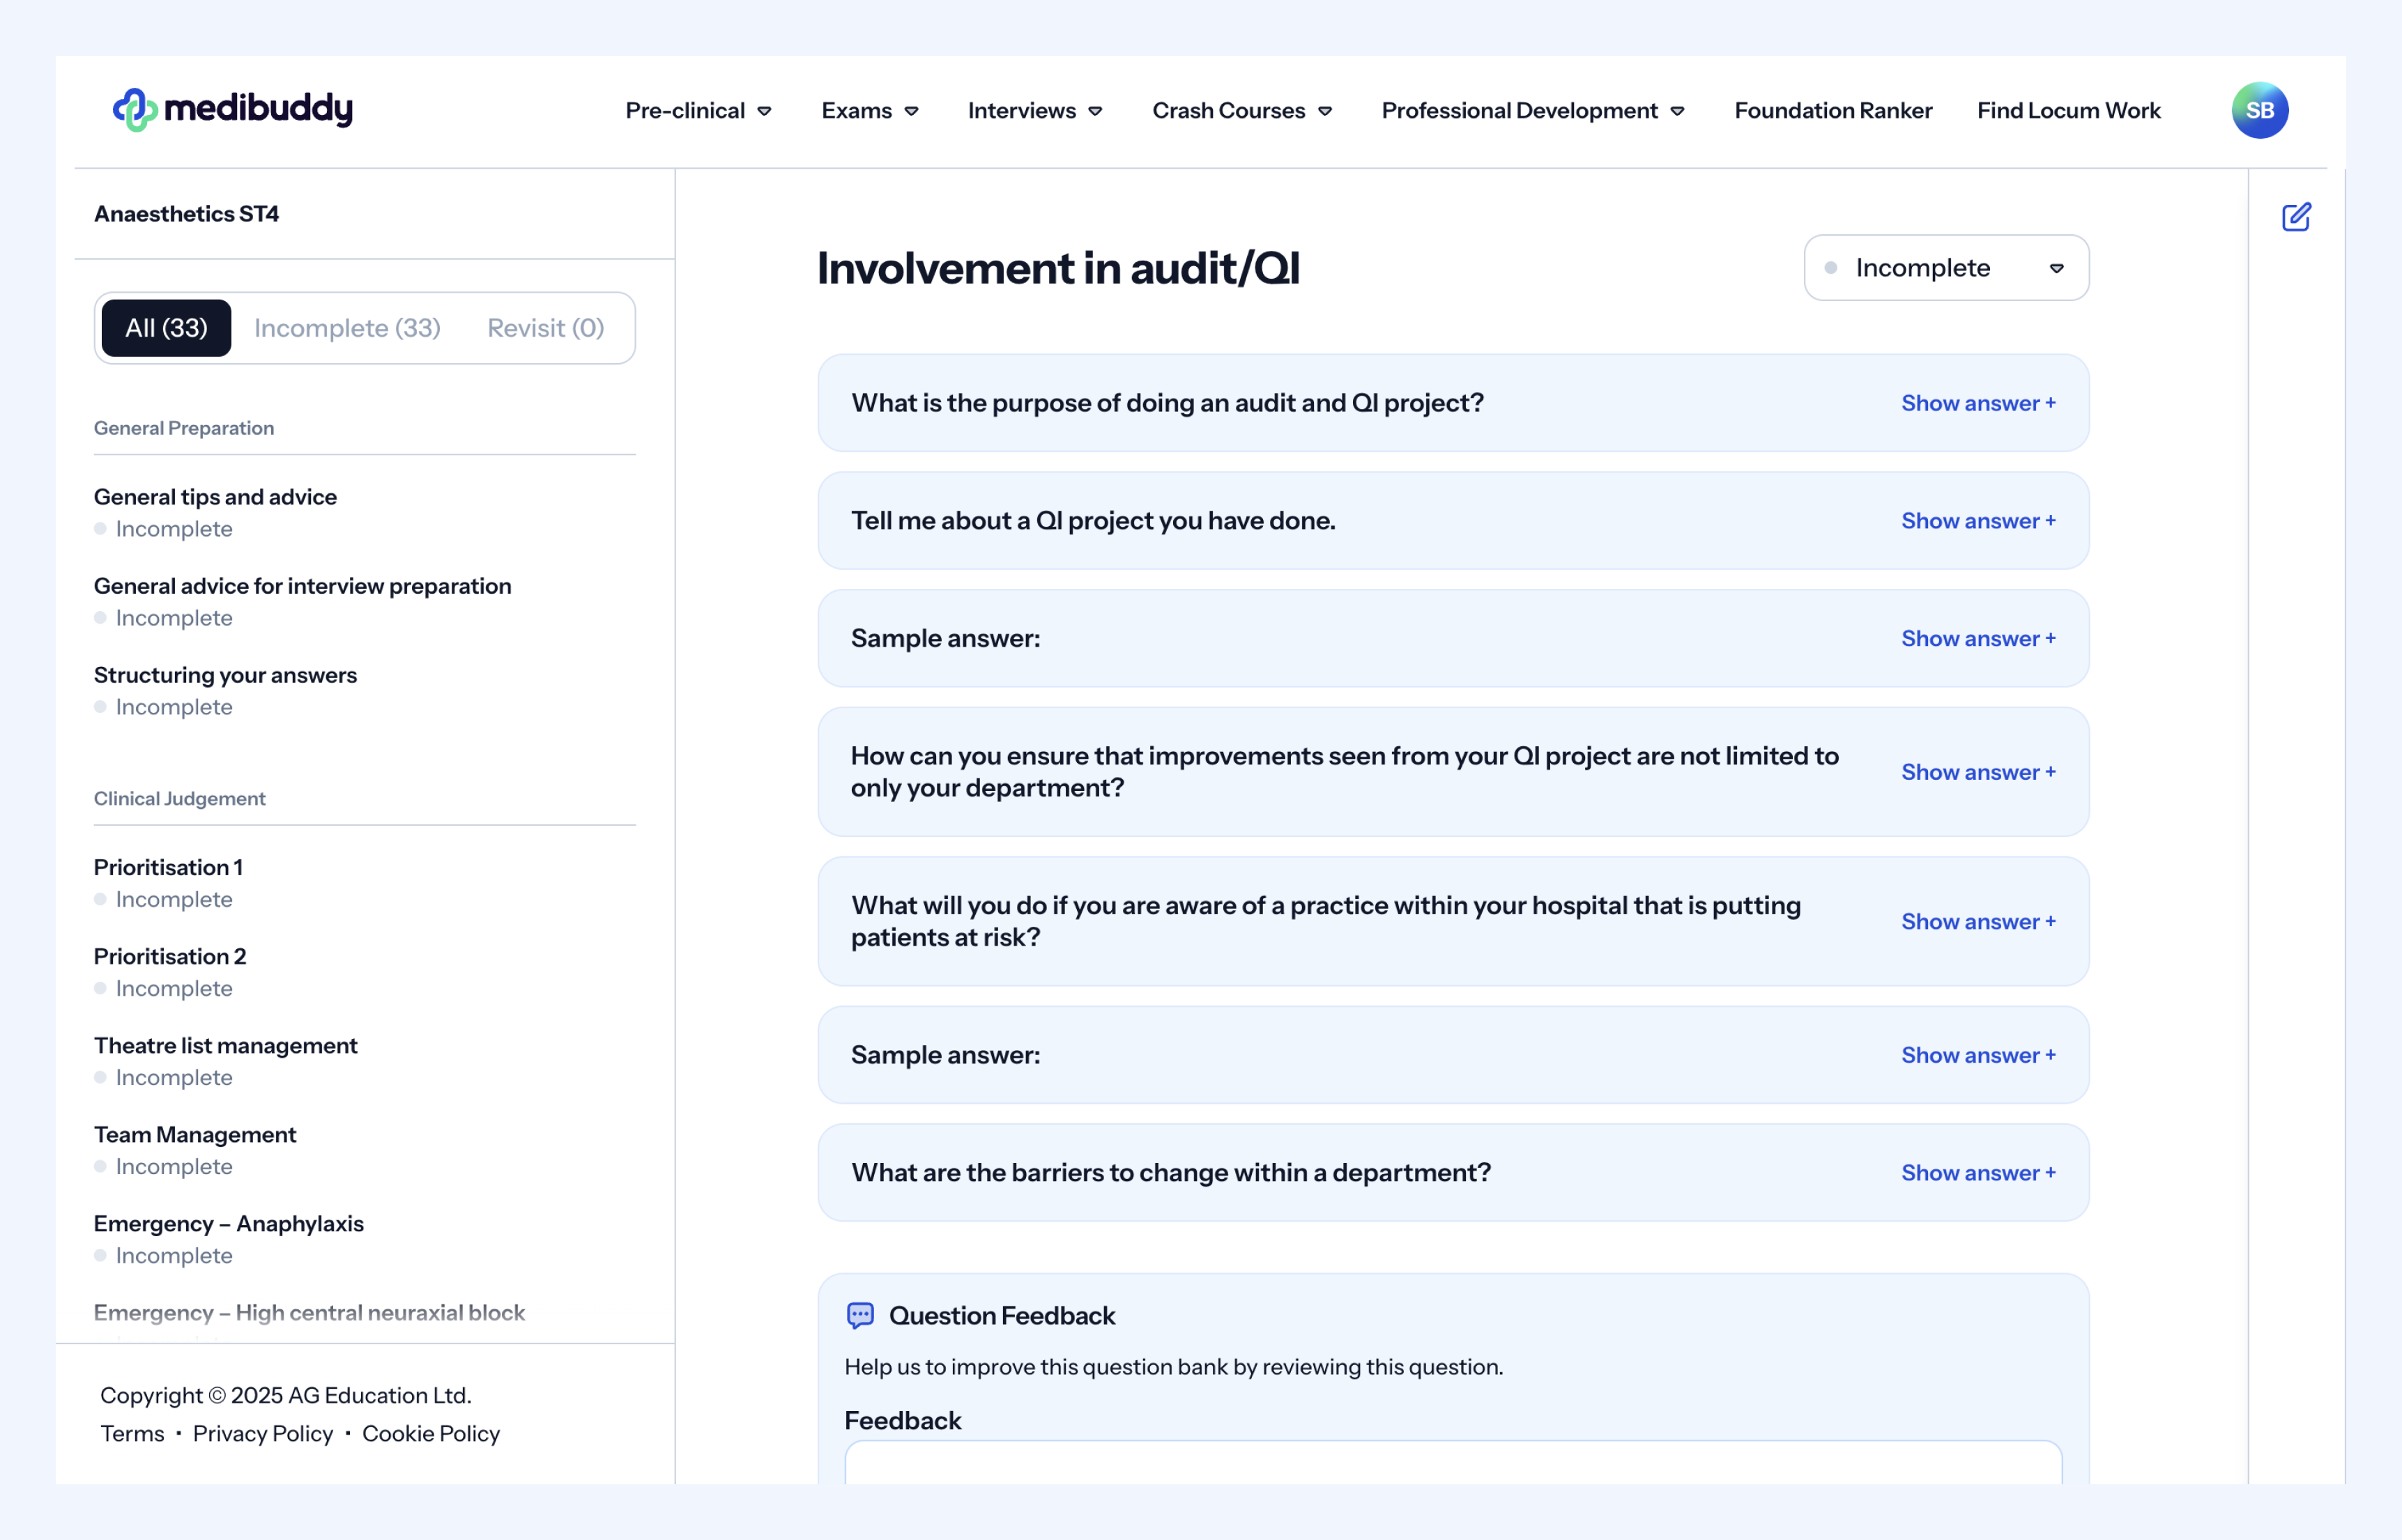Click the Question Feedback chat icon
The height and width of the screenshot is (1540, 2402).
pyautogui.click(x=860, y=1315)
